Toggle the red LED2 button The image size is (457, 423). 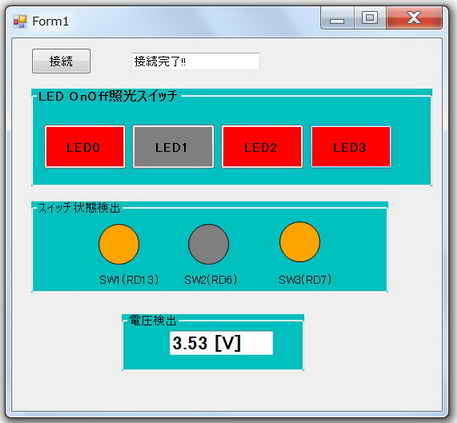tap(262, 147)
